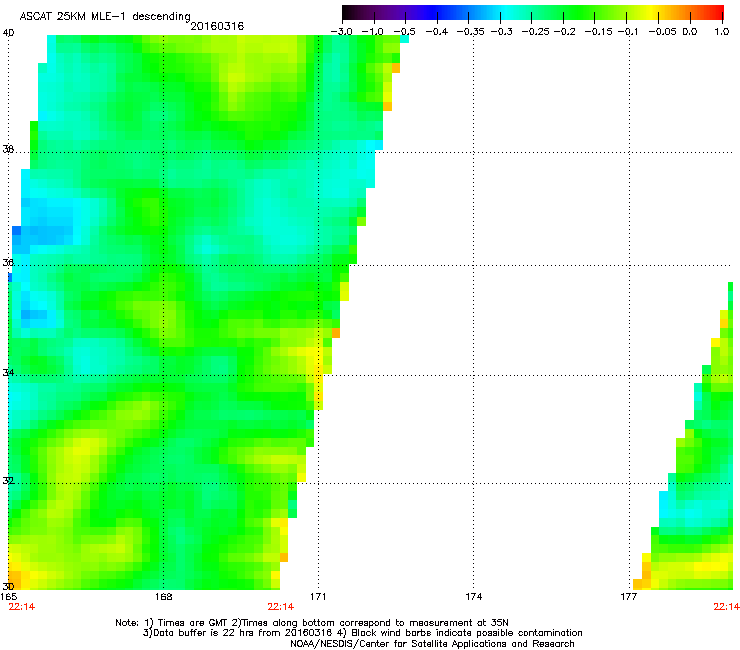The image size is (740, 650).
Task: Click the colorbar label -3.0
Action: point(342,32)
